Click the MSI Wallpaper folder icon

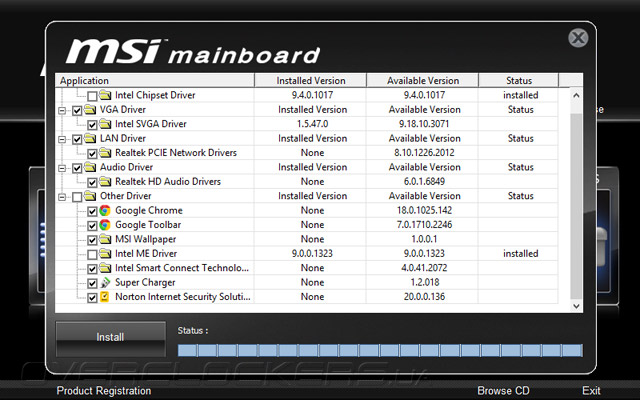click(105, 239)
